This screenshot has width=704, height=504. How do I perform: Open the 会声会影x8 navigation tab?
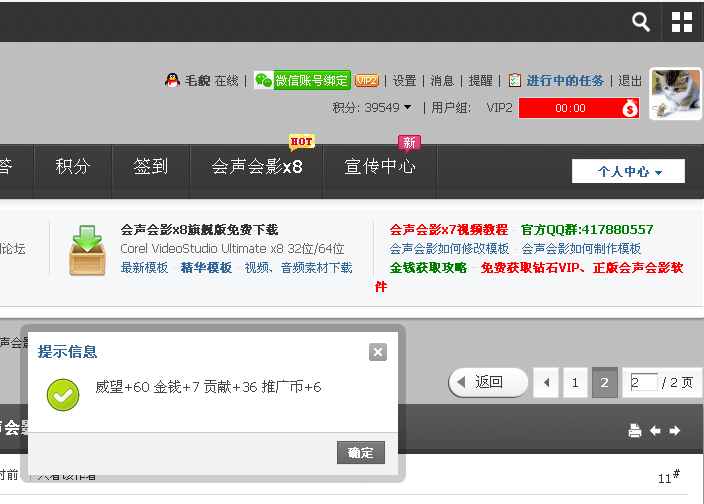(256, 167)
